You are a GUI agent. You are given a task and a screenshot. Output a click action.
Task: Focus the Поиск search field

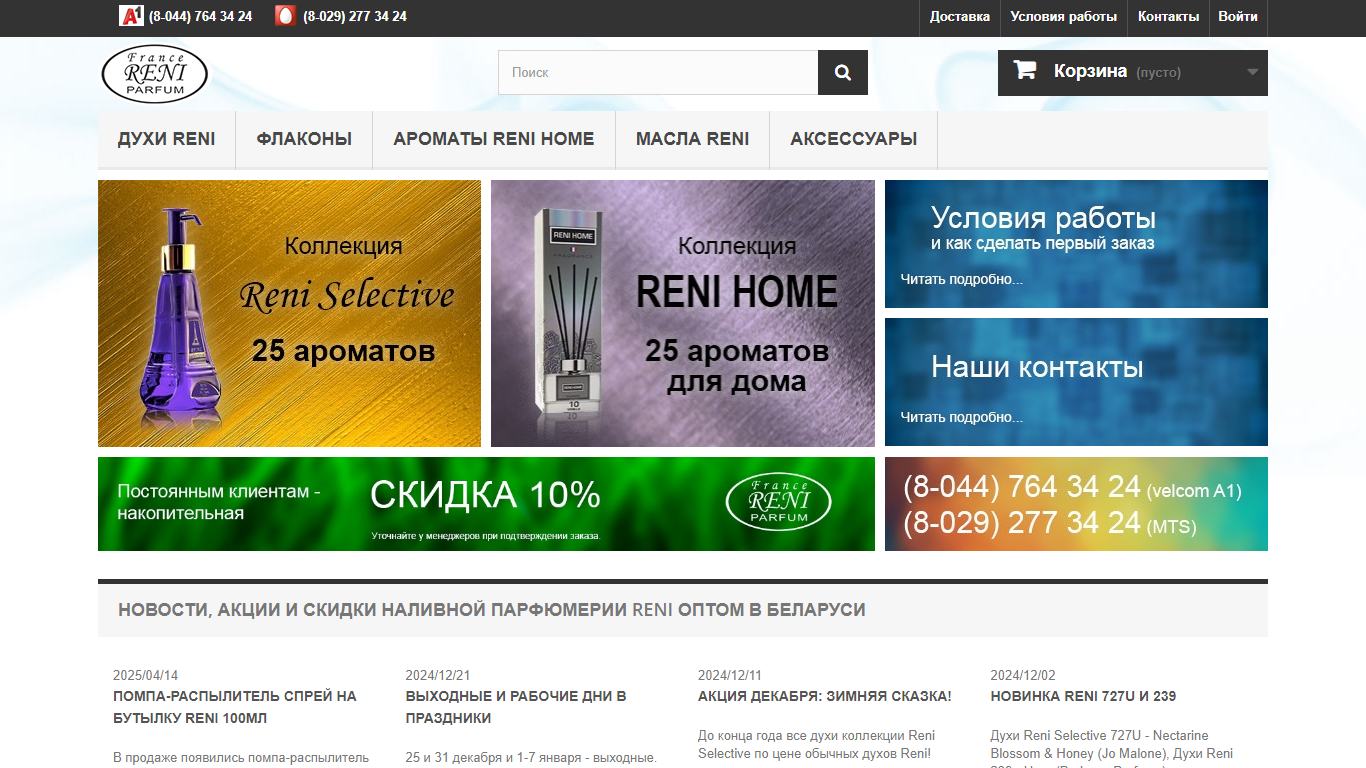[x=658, y=72]
